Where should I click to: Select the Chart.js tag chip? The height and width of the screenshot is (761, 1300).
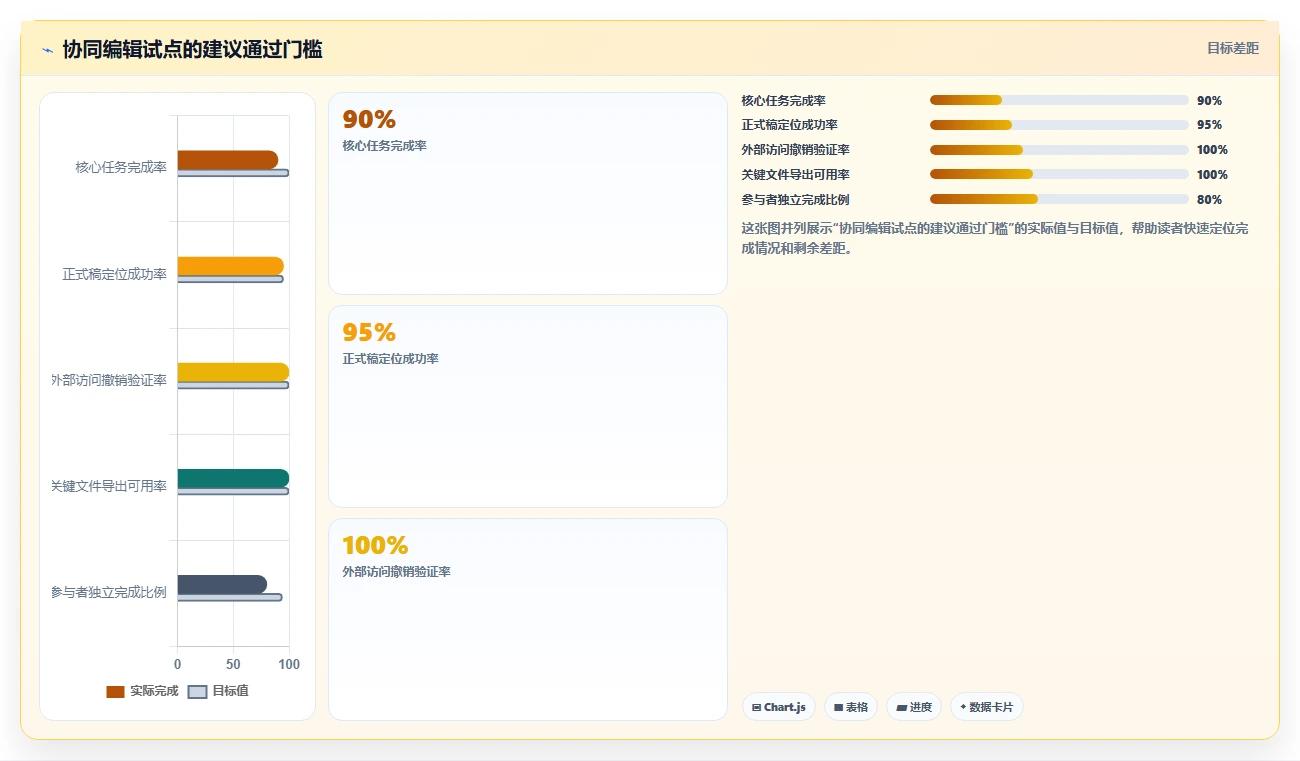coord(779,707)
